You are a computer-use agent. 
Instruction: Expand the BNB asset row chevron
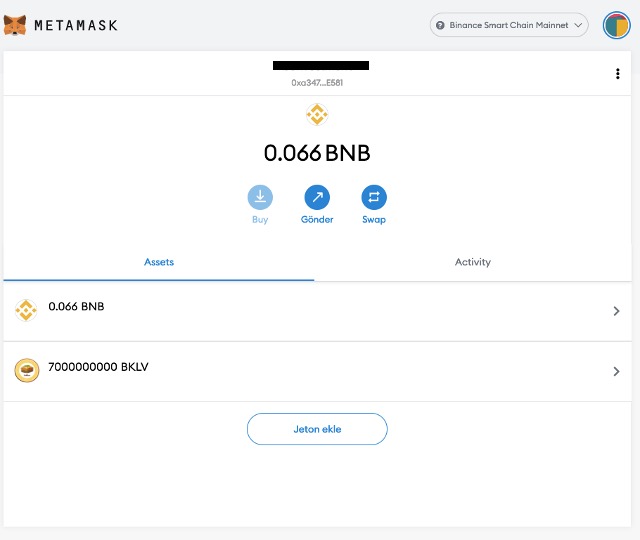[x=616, y=311]
